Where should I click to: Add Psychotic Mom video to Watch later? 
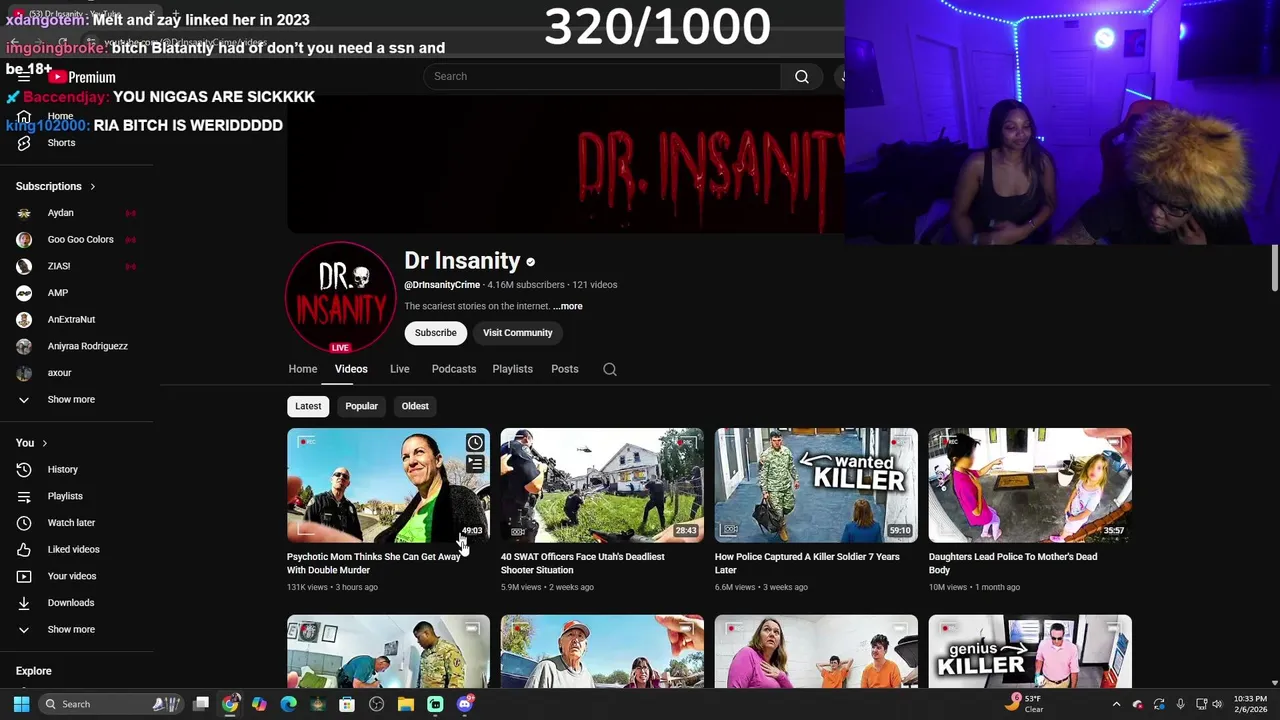click(x=475, y=443)
